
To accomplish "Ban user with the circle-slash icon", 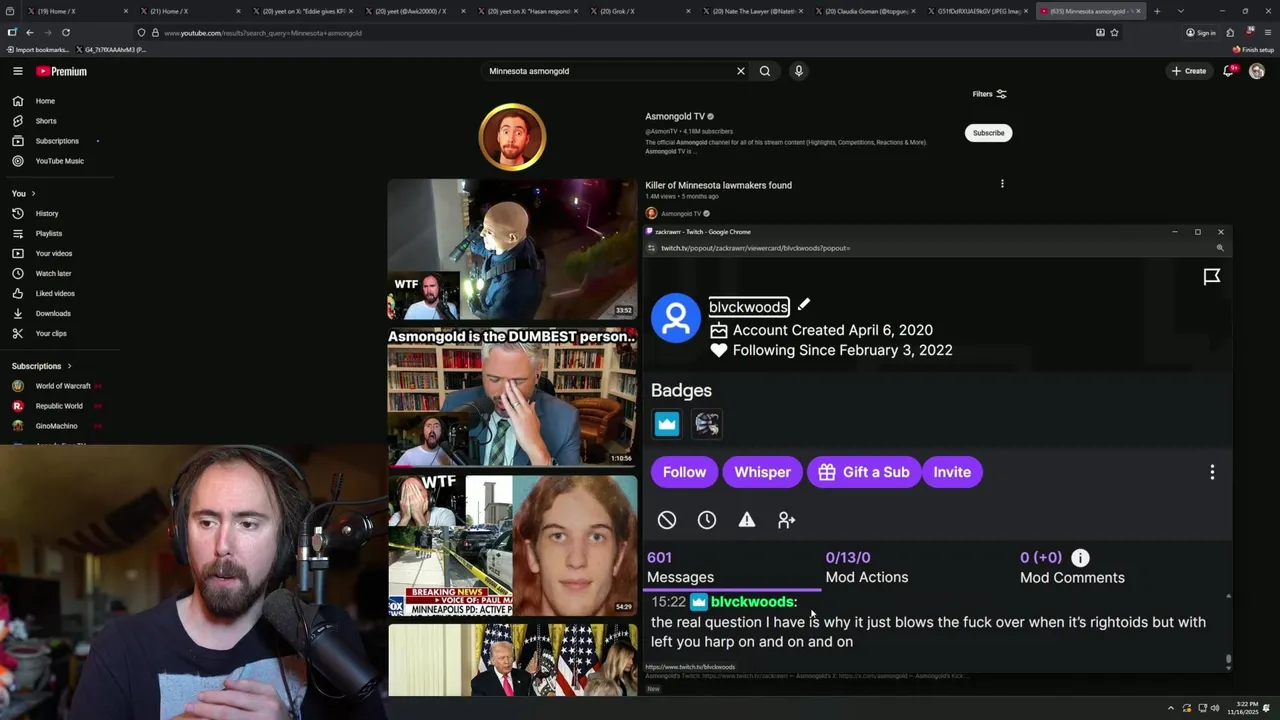I will click(x=667, y=520).
